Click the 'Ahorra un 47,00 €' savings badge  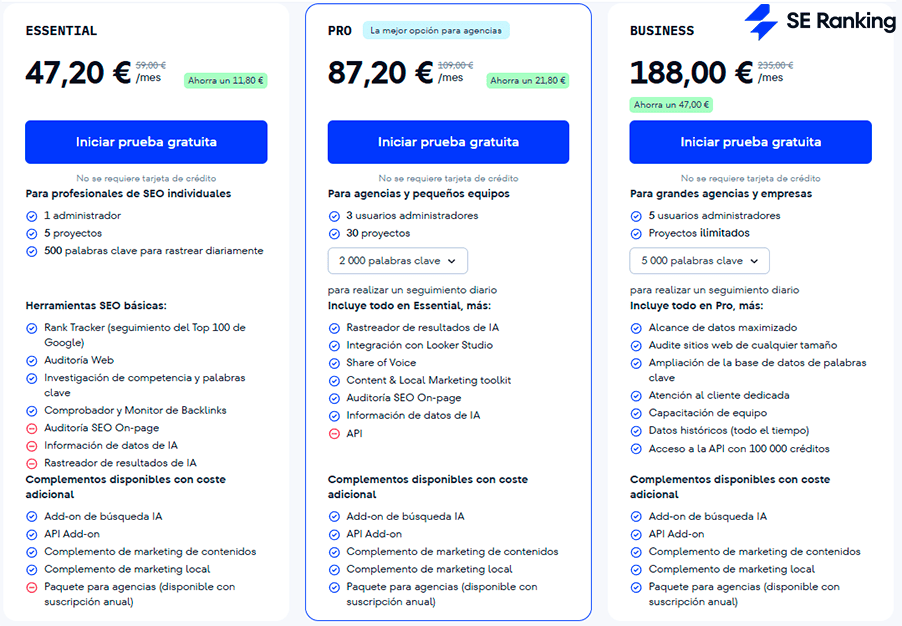coord(673,104)
